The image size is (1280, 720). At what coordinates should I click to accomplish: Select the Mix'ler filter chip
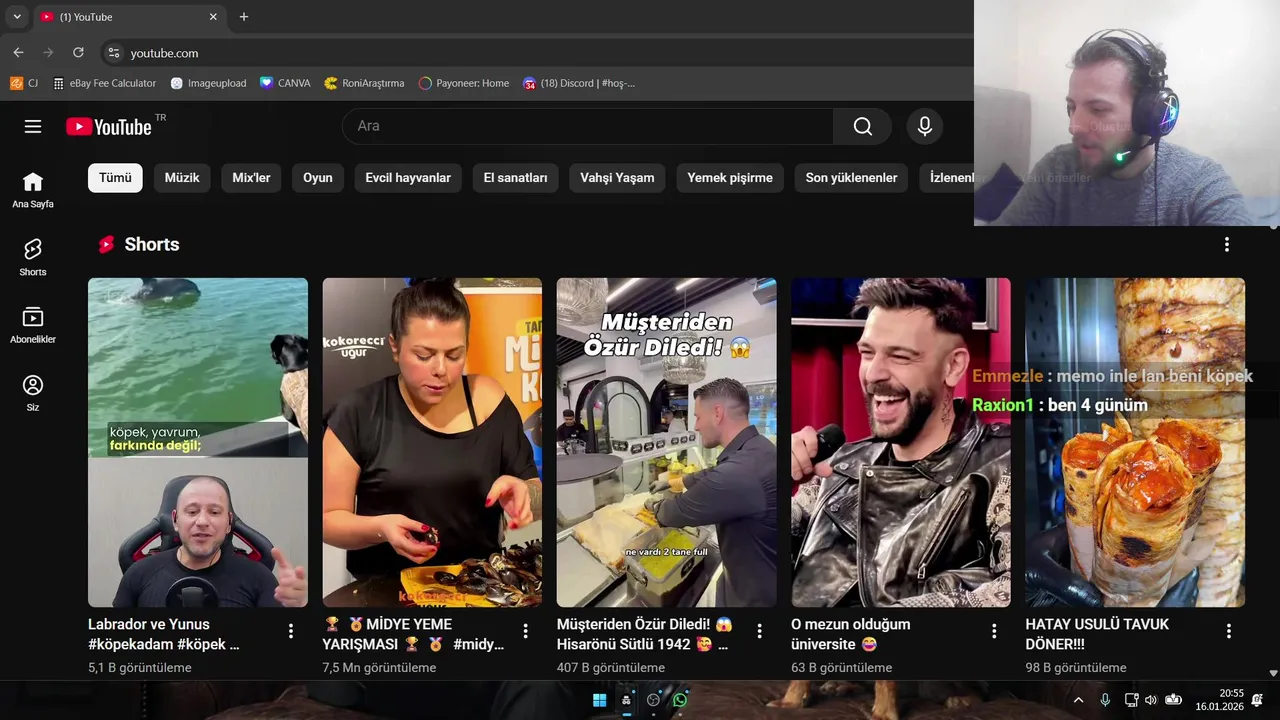(251, 178)
